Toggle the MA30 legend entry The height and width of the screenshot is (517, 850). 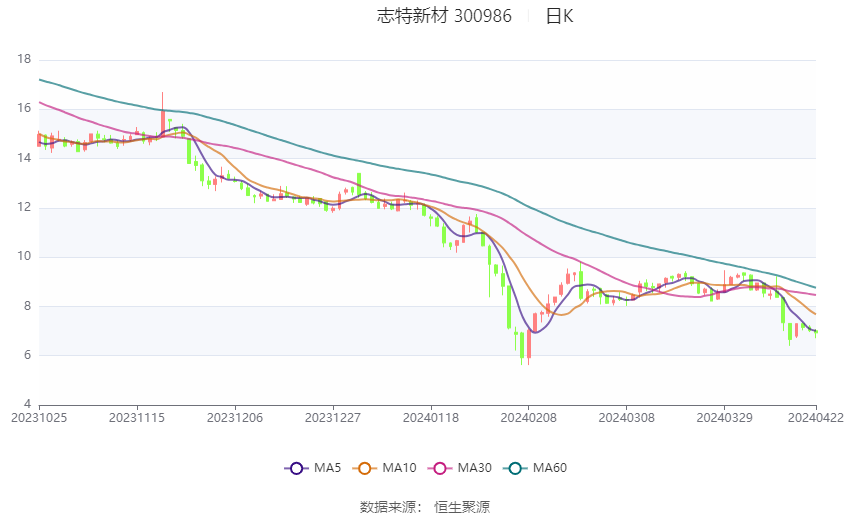460,468
